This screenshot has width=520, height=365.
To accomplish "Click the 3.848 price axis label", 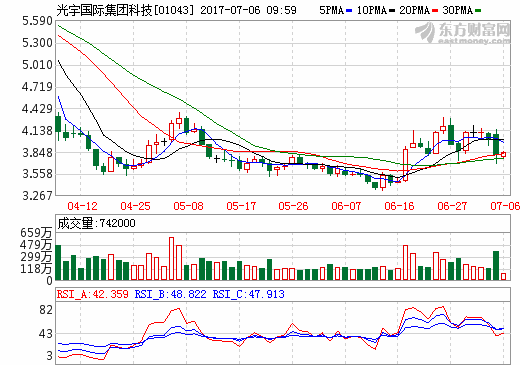I will (37, 153).
